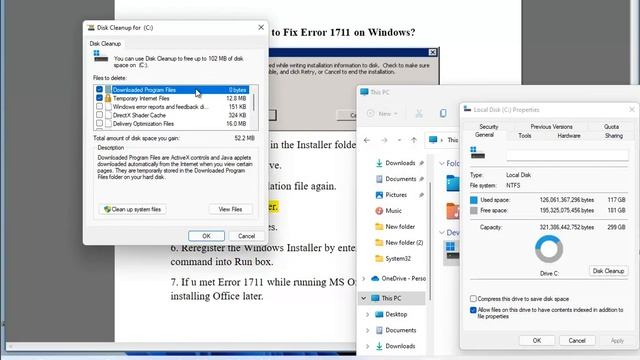Check Downloaded Program Files checkbox
The height and width of the screenshot is (360, 640).
tap(99, 89)
